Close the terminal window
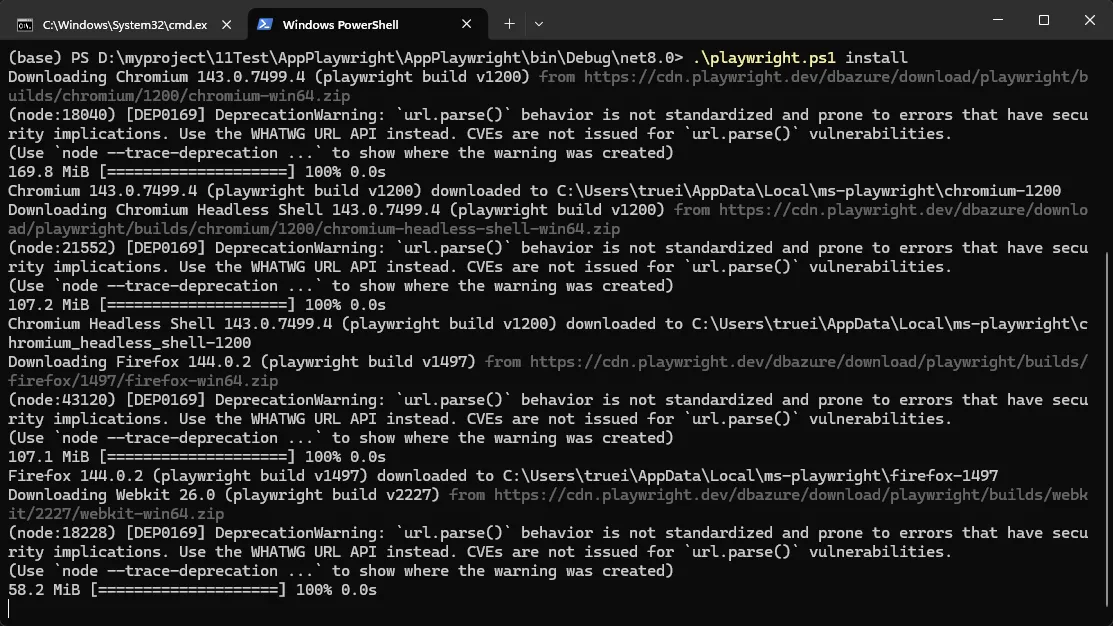This screenshot has height=626, width=1113. coord(1087,21)
